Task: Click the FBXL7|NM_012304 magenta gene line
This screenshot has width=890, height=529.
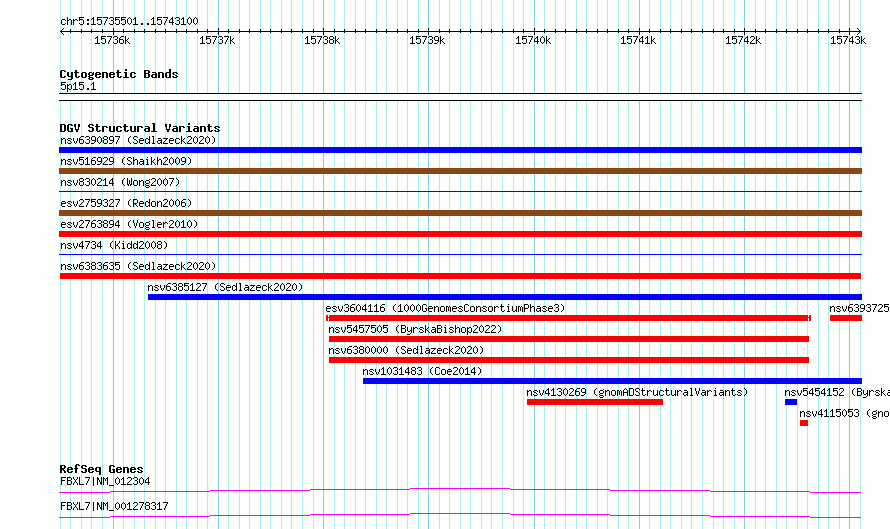Action: 460,490
